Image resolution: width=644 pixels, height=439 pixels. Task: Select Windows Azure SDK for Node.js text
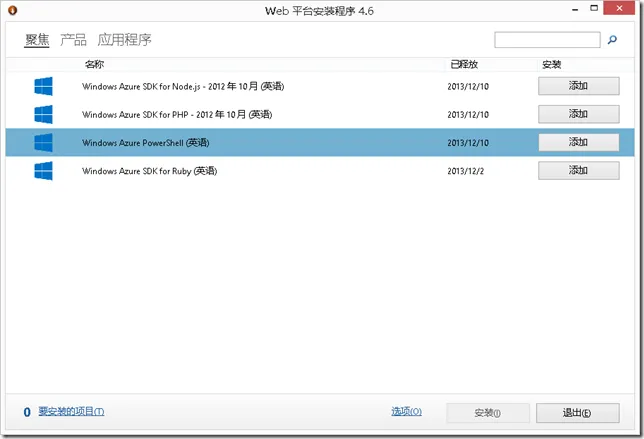point(183,86)
